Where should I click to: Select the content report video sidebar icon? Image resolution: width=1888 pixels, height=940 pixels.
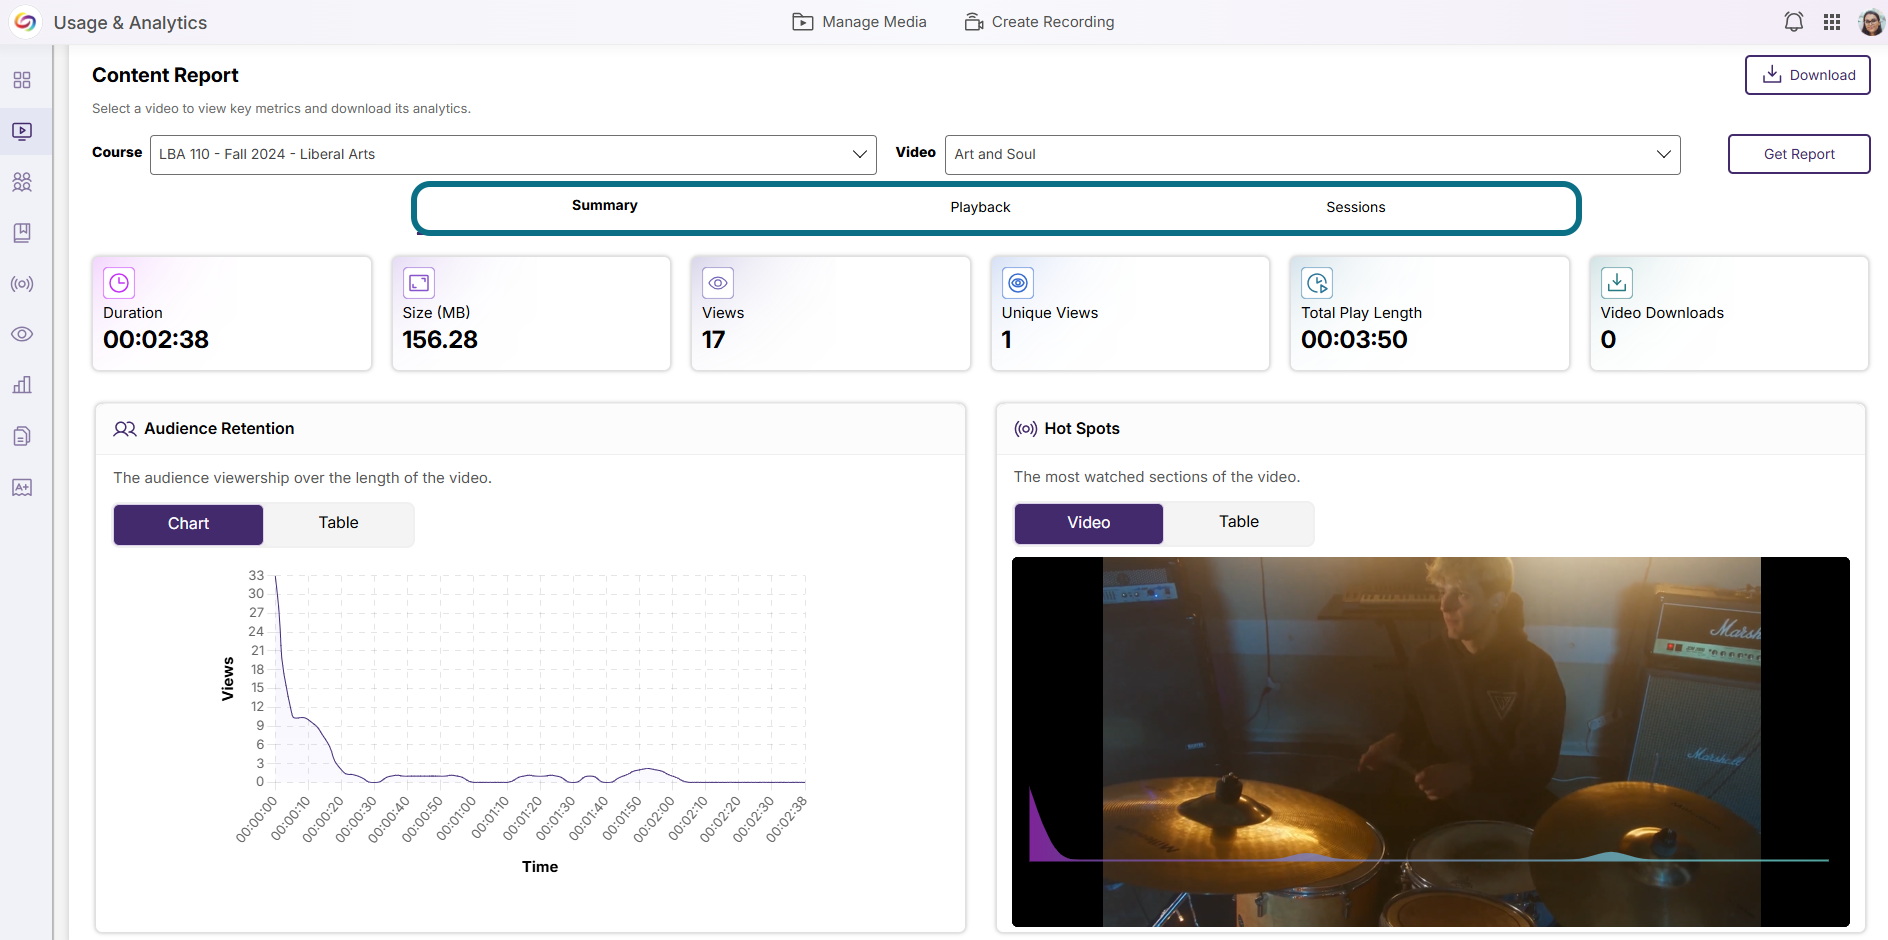pyautogui.click(x=22, y=131)
